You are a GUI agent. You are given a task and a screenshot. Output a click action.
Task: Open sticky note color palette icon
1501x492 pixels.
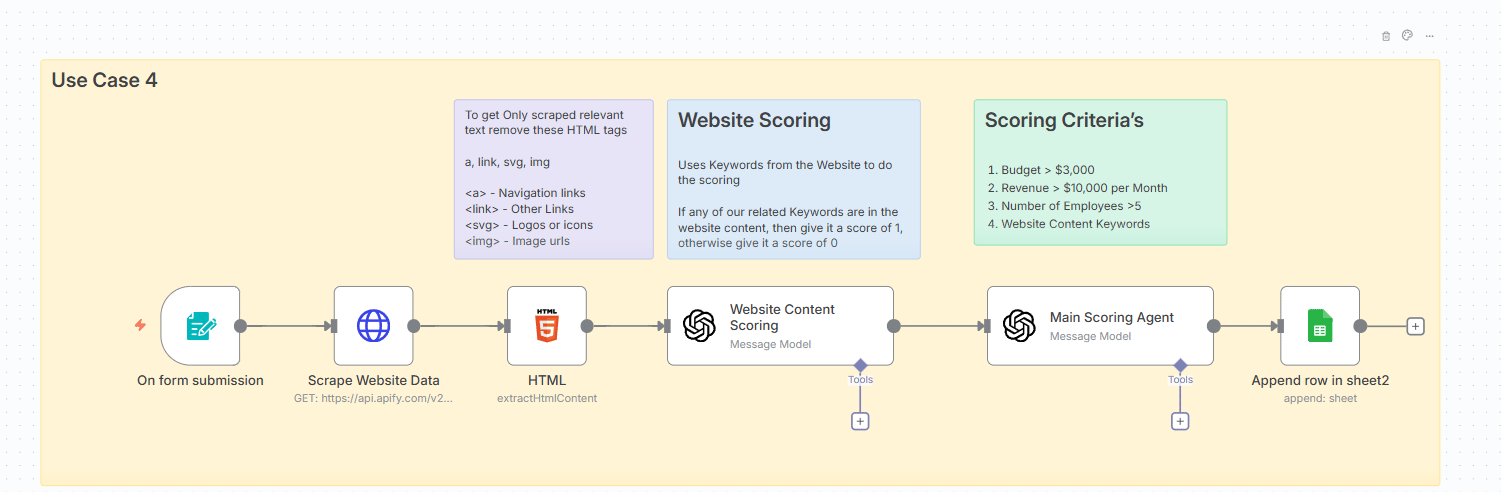coord(1407,35)
